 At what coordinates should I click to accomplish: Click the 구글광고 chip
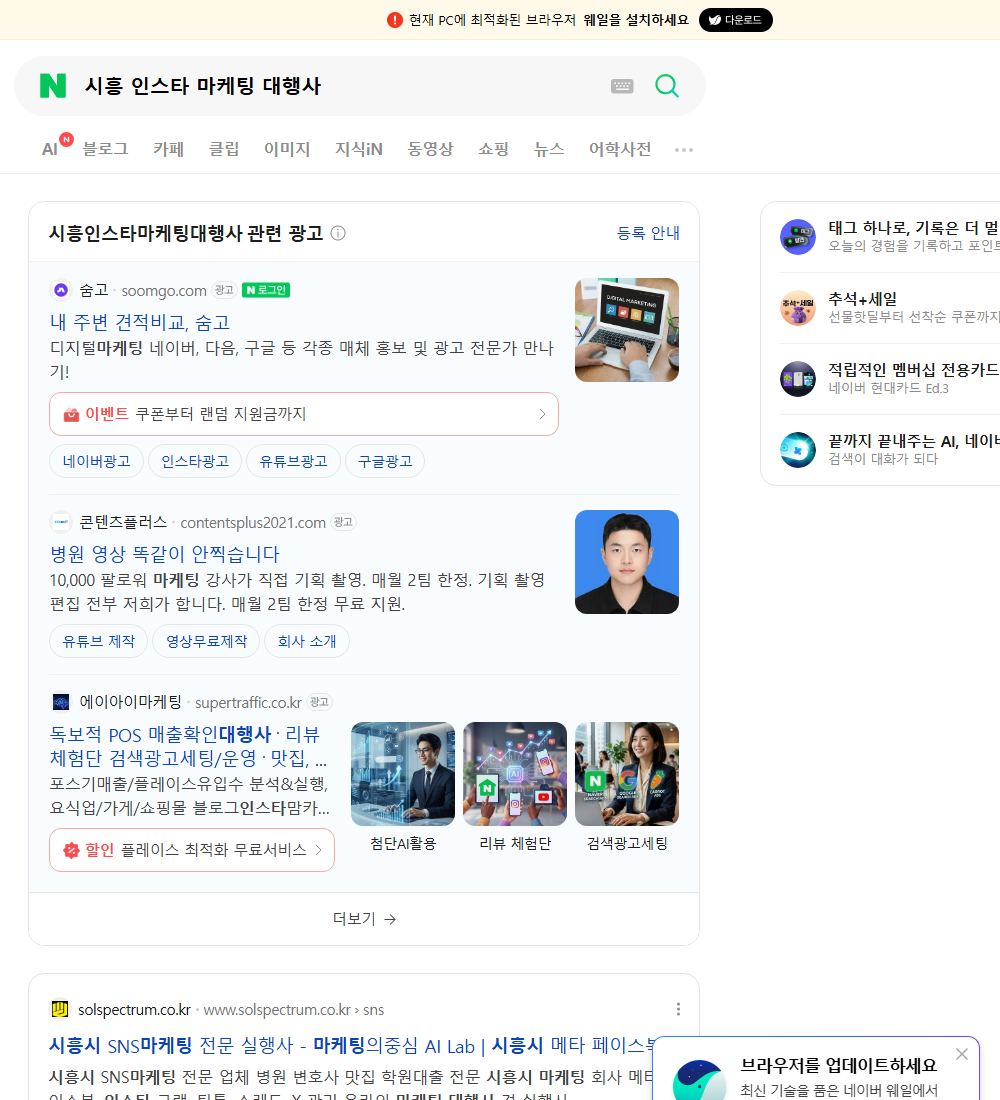tap(385, 461)
